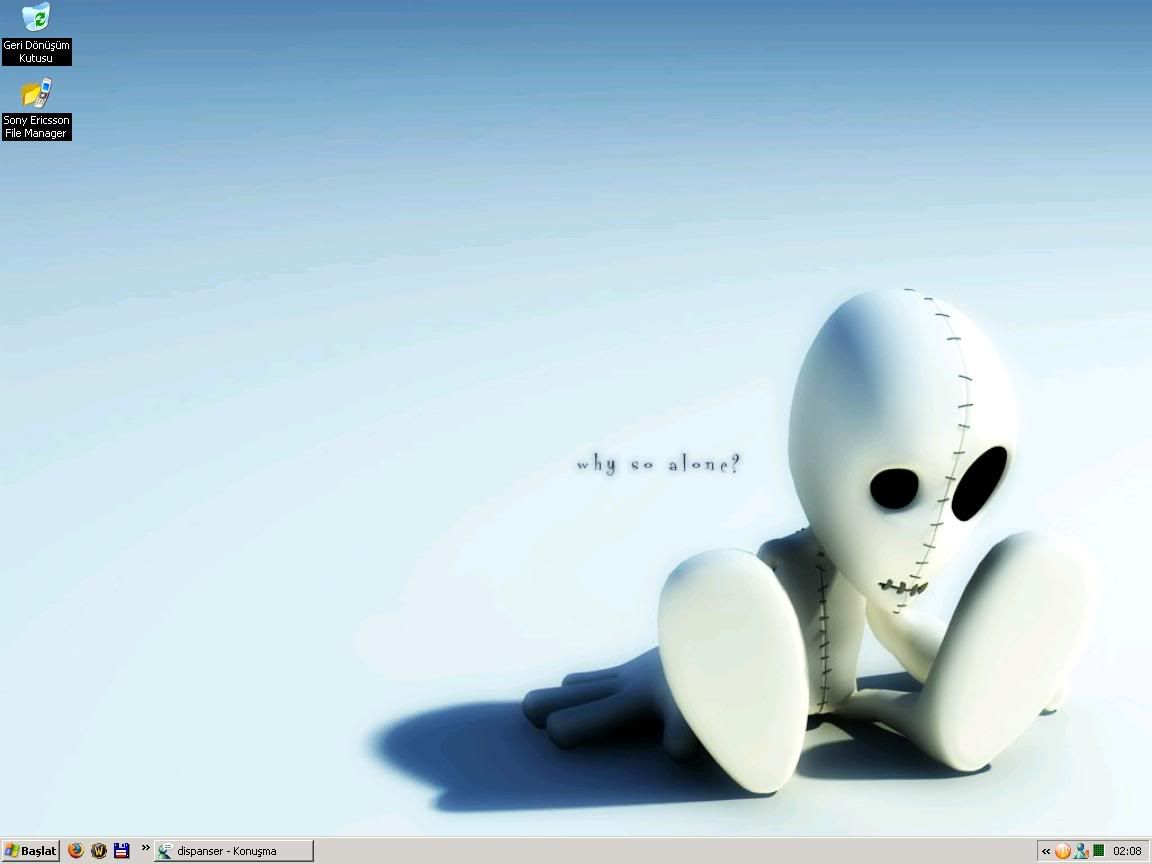1152x864 pixels.
Task: Open the dispanser - Konuşma taskbar window
Action: [234, 851]
